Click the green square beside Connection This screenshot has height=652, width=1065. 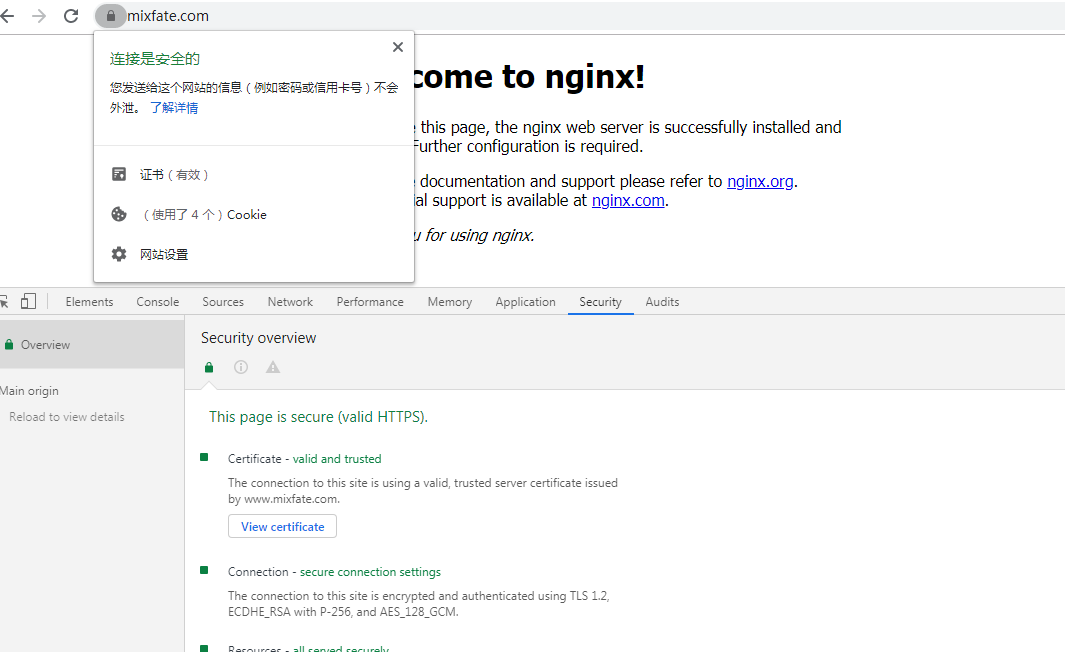(x=204, y=570)
